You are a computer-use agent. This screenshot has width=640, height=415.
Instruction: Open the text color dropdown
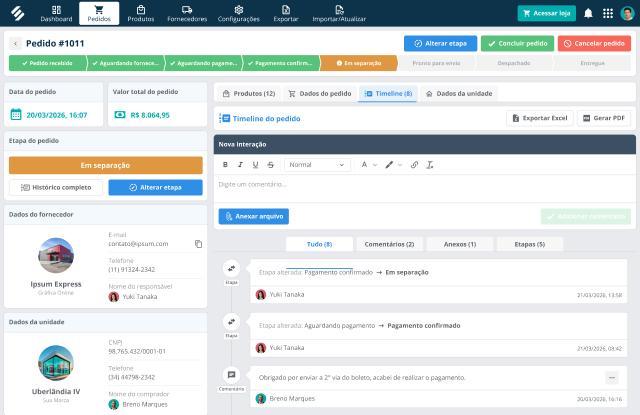(x=369, y=164)
